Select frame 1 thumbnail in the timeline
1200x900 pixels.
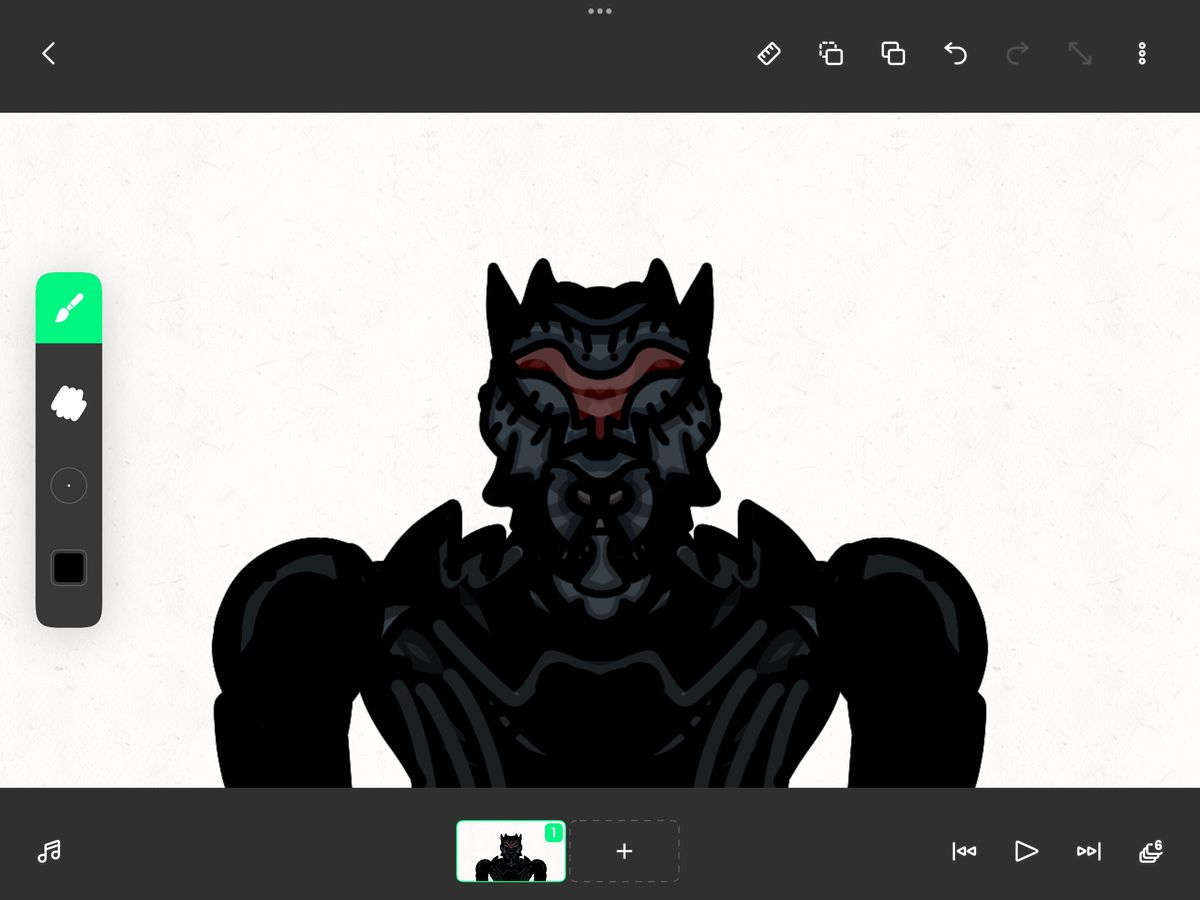(511, 851)
